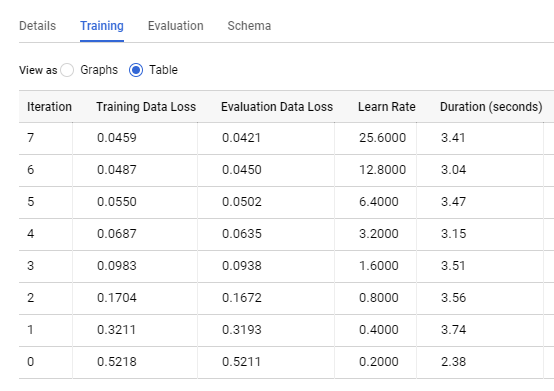Click the Iteration column header
The image size is (554, 391).
tap(49, 107)
